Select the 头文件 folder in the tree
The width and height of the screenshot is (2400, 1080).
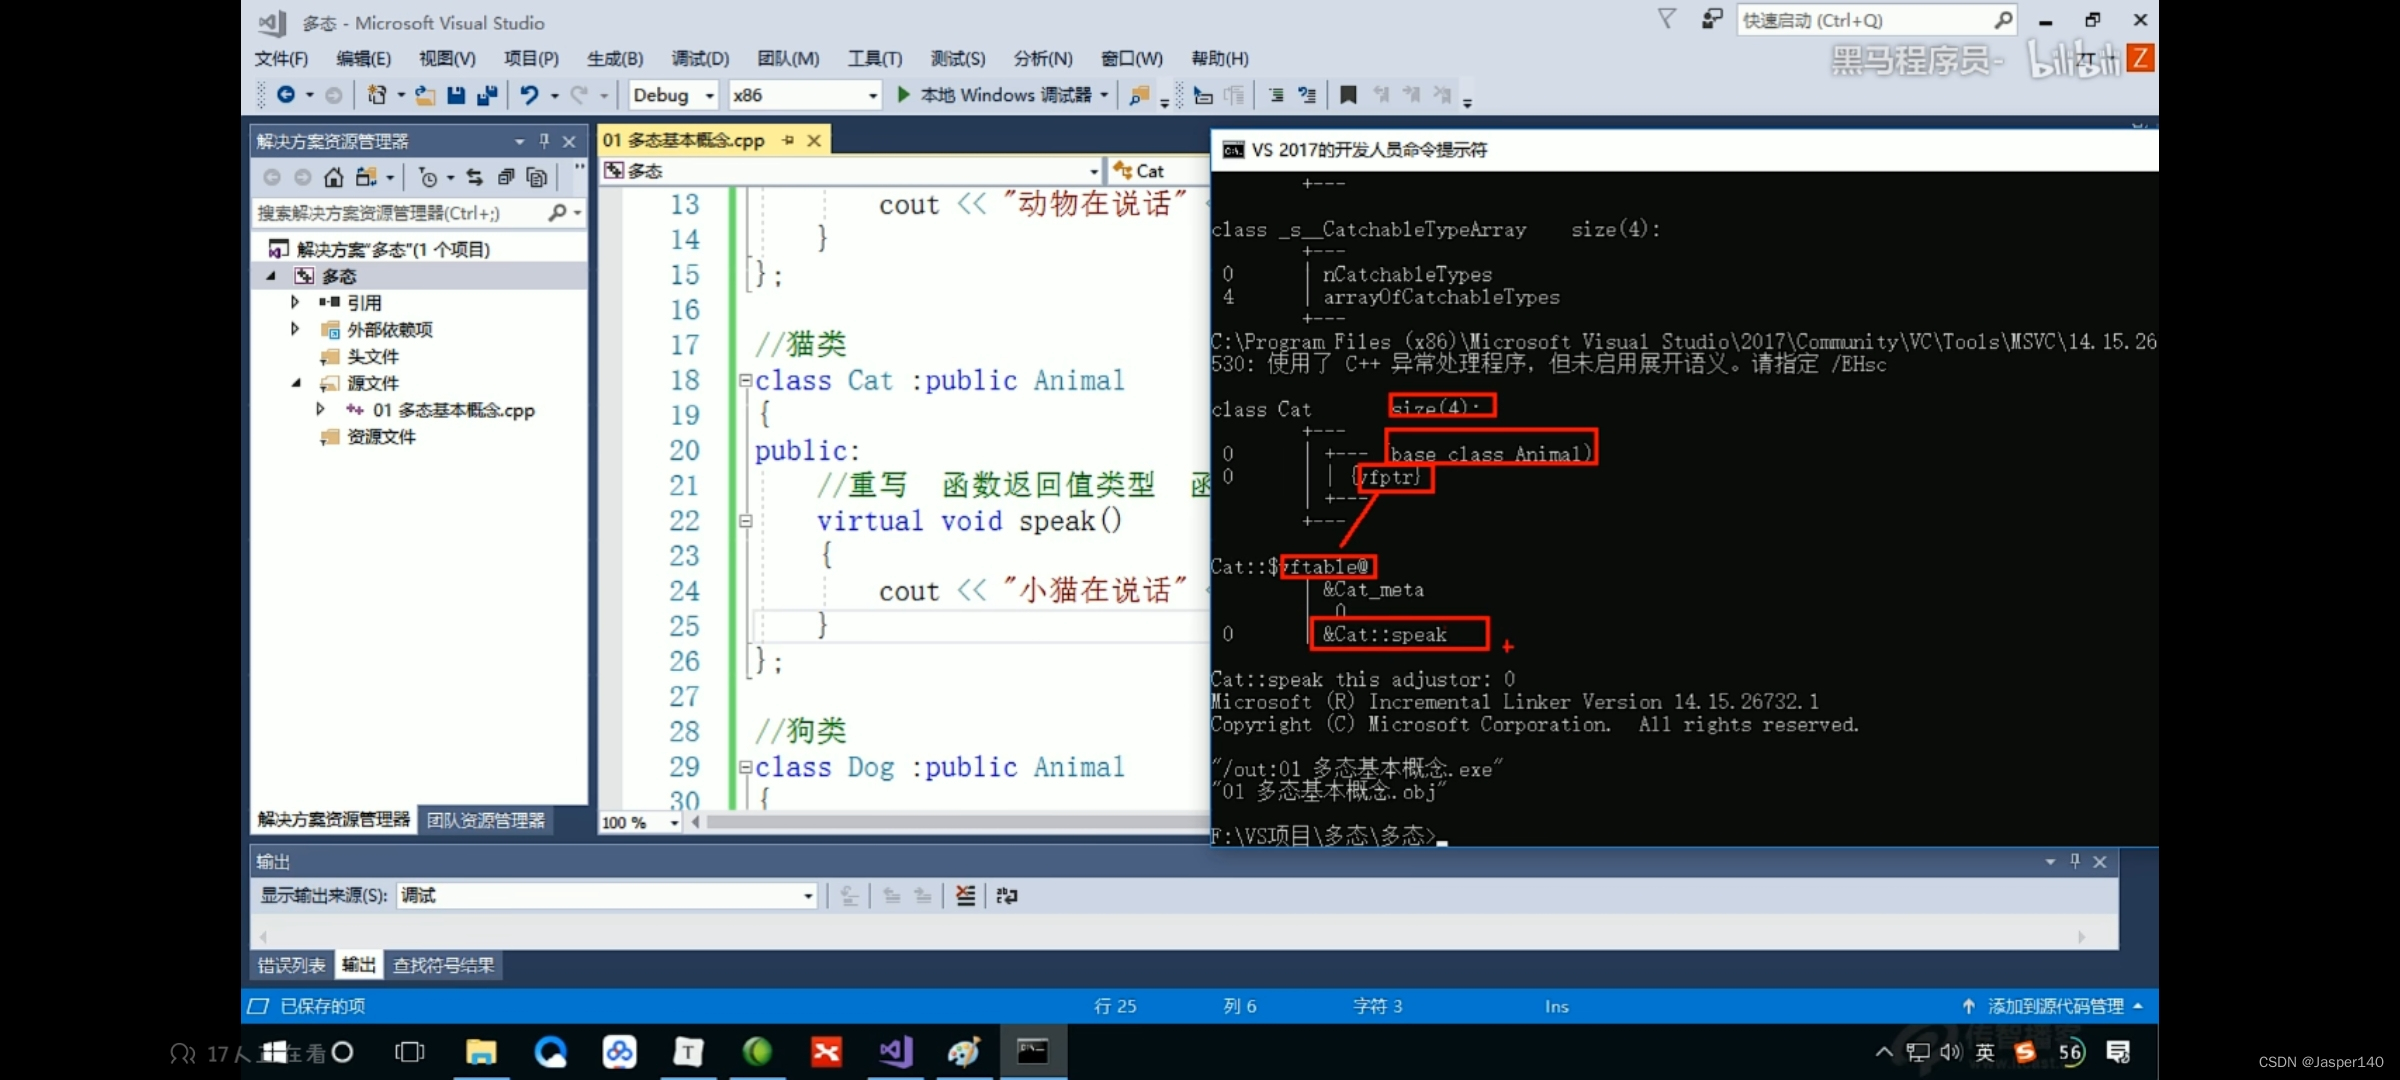(372, 356)
